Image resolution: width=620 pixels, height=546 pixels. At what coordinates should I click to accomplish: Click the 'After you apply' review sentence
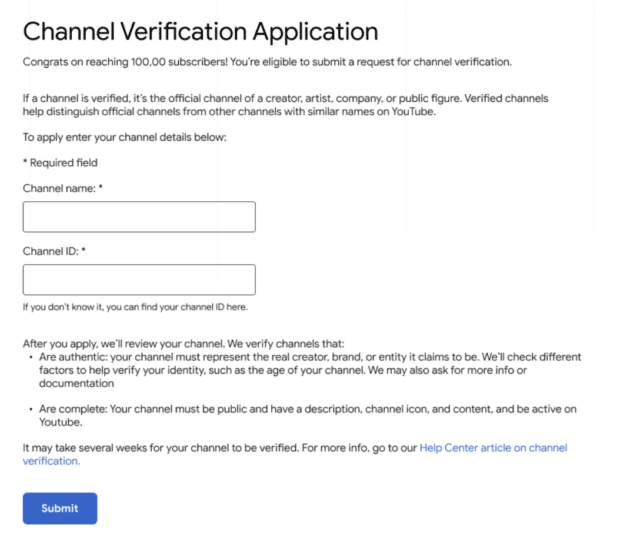pyautogui.click(x=183, y=344)
